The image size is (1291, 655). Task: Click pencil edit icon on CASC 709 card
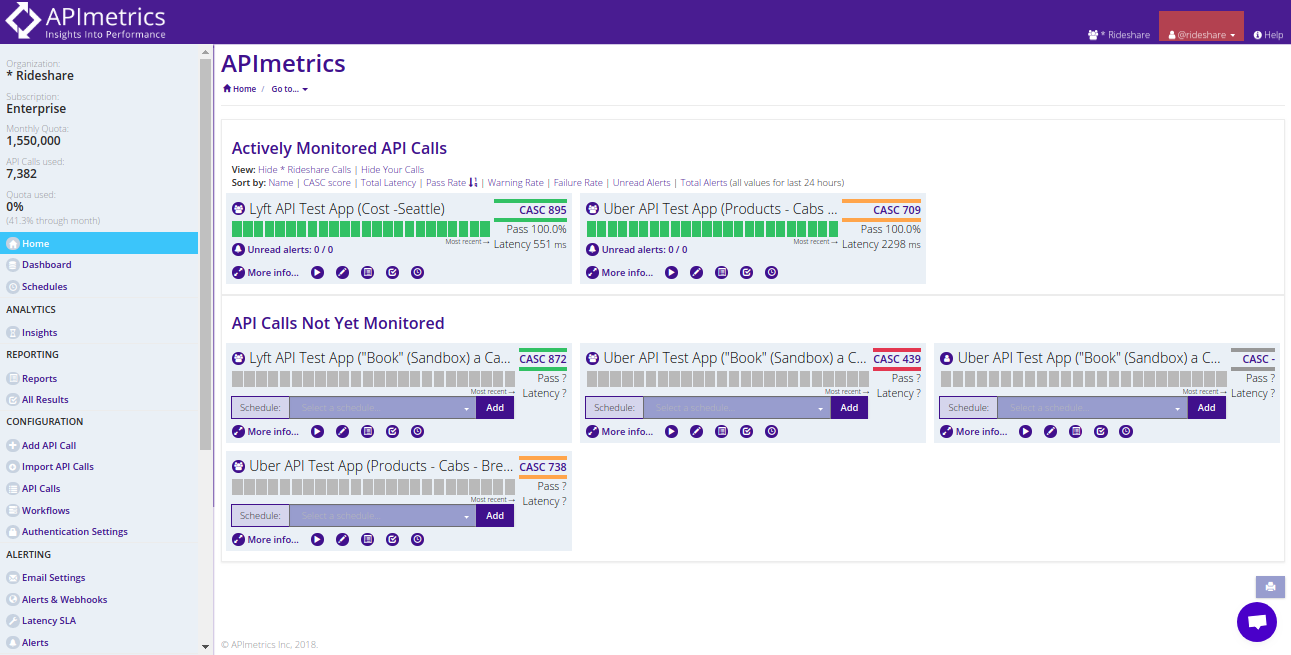tap(696, 272)
